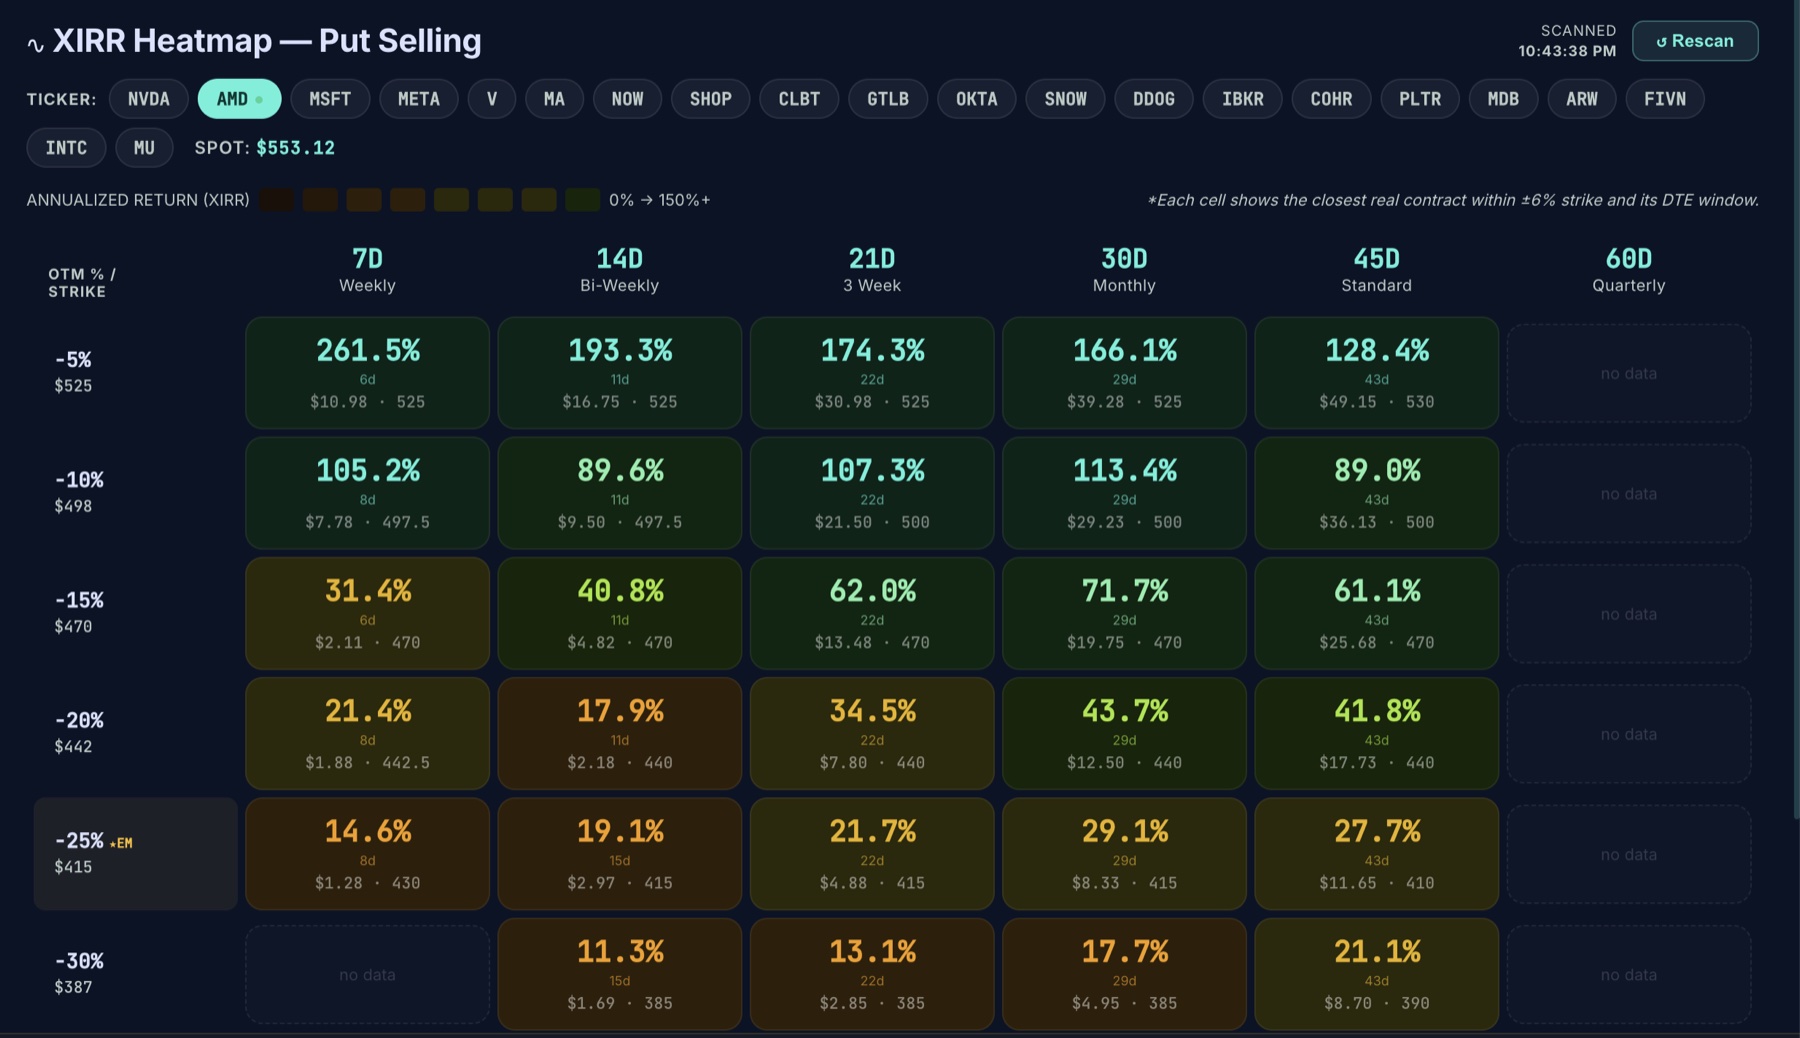1800x1038 pixels.
Task: Choose the PLTR ticker
Action: pyautogui.click(x=1420, y=99)
